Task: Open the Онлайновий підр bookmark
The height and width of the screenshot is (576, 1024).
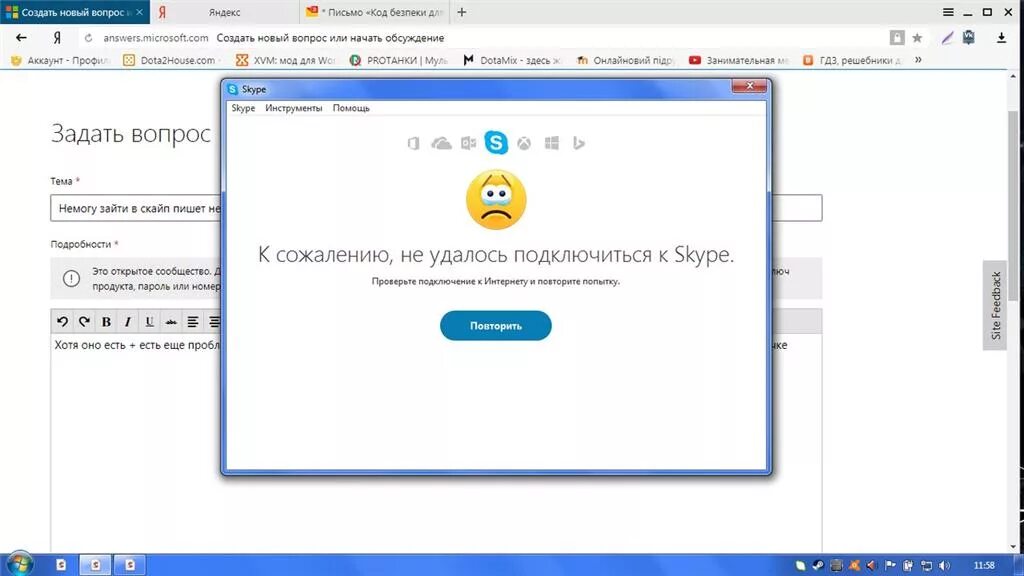Action: click(x=626, y=60)
